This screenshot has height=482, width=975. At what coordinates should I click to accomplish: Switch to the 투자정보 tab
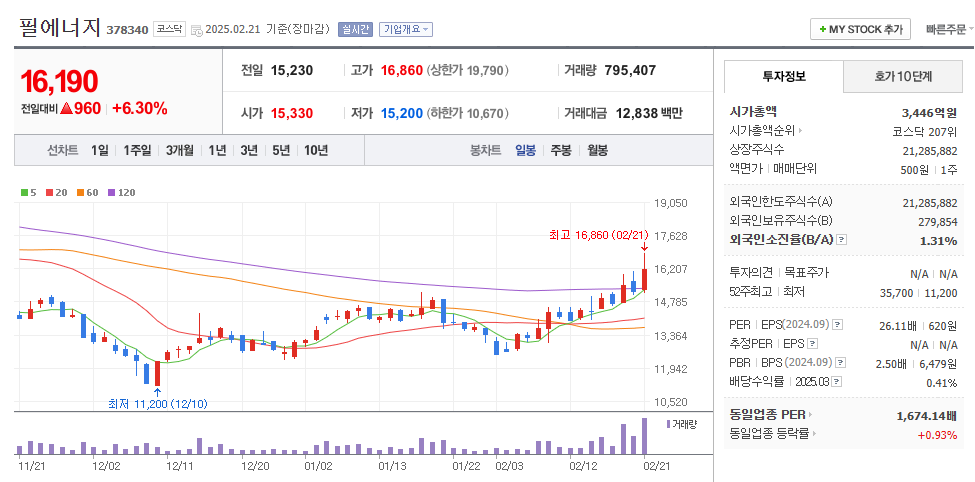tap(784, 76)
